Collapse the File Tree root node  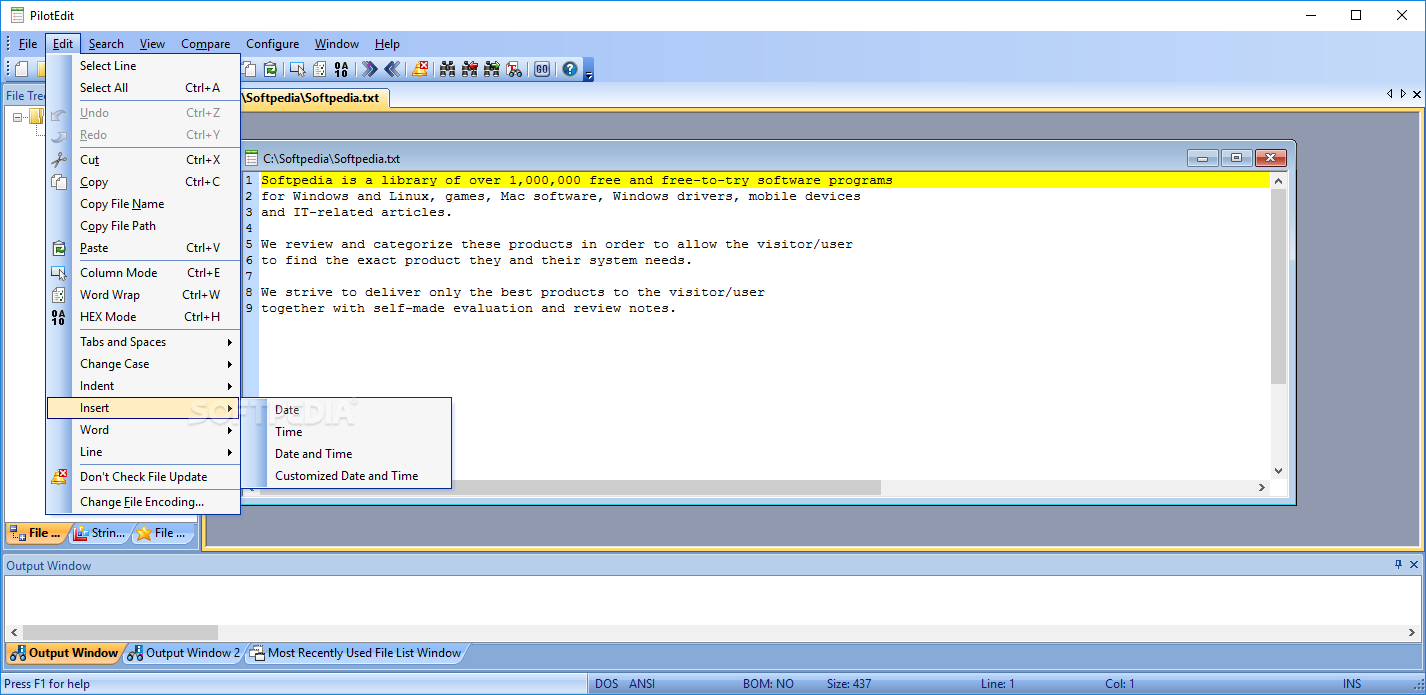pyautogui.click(x=17, y=117)
